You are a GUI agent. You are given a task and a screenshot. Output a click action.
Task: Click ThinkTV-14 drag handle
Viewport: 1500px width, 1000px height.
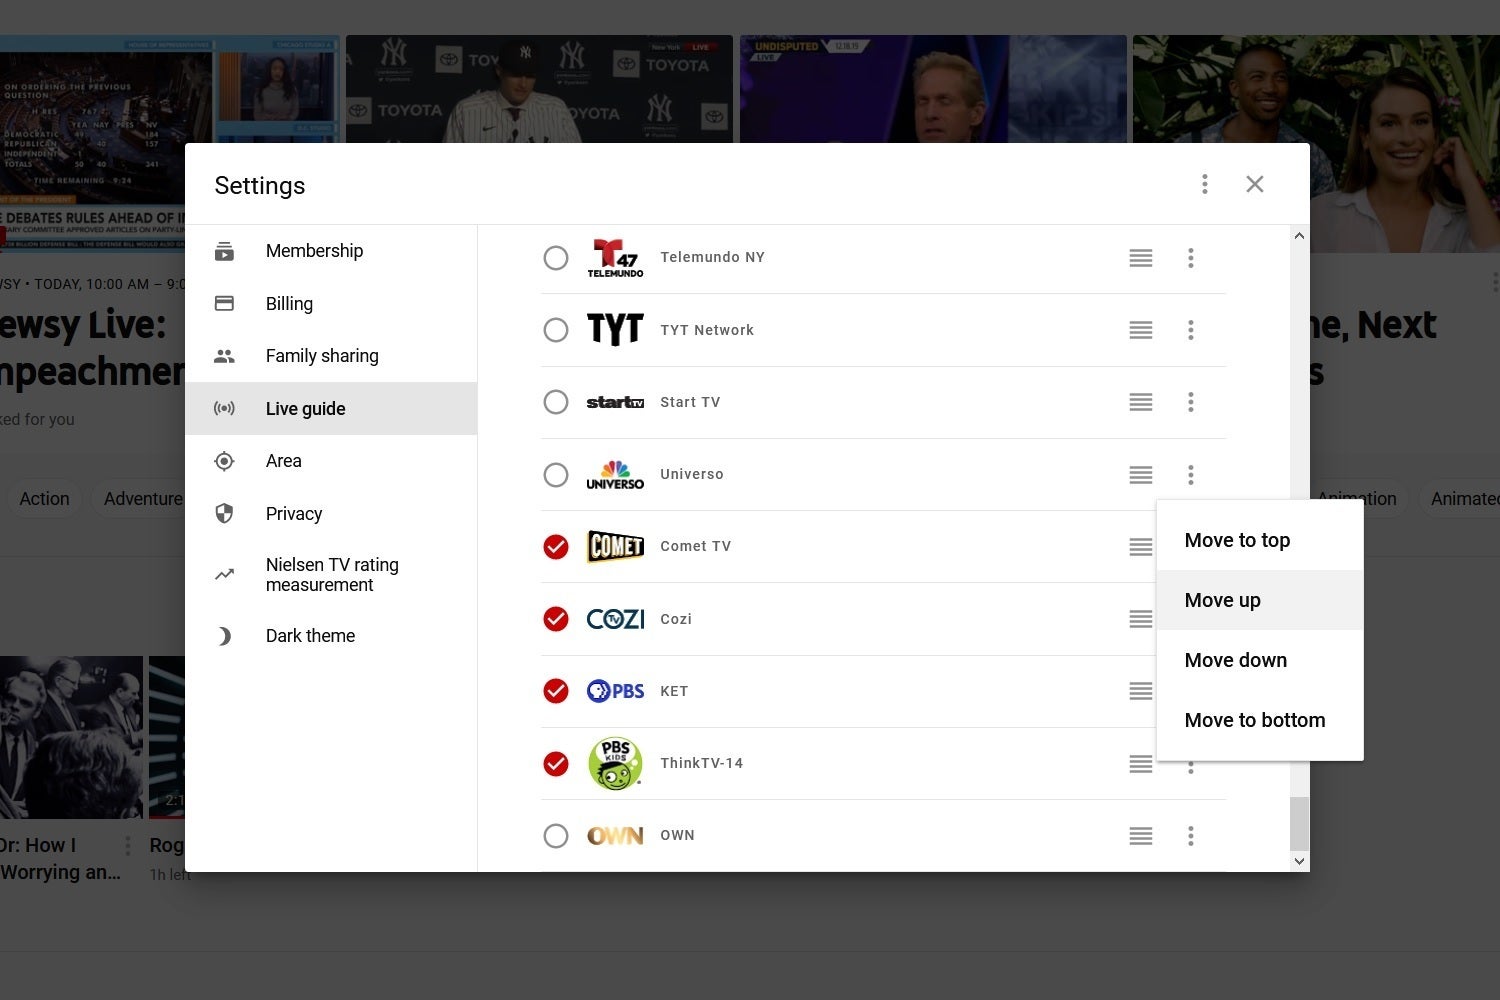[x=1141, y=764]
